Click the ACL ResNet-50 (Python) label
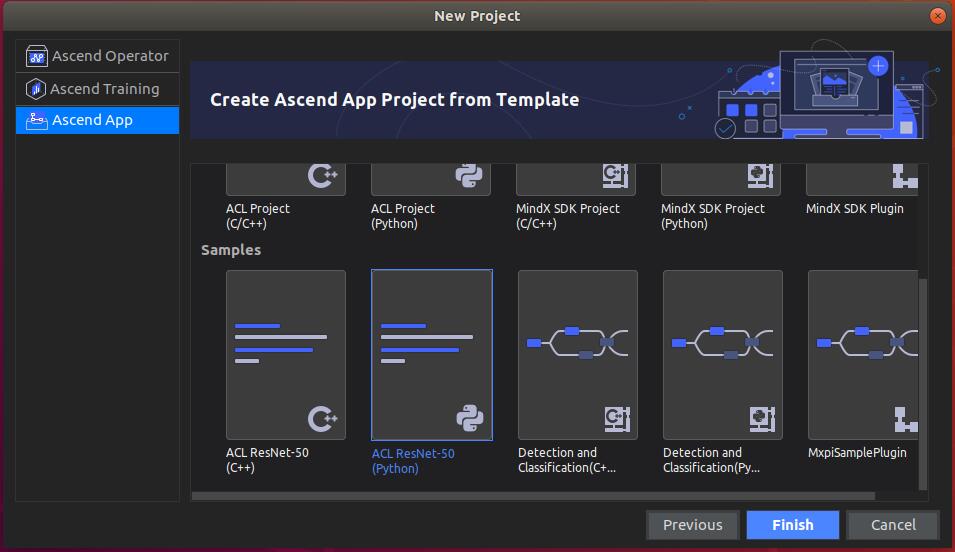 click(413, 461)
